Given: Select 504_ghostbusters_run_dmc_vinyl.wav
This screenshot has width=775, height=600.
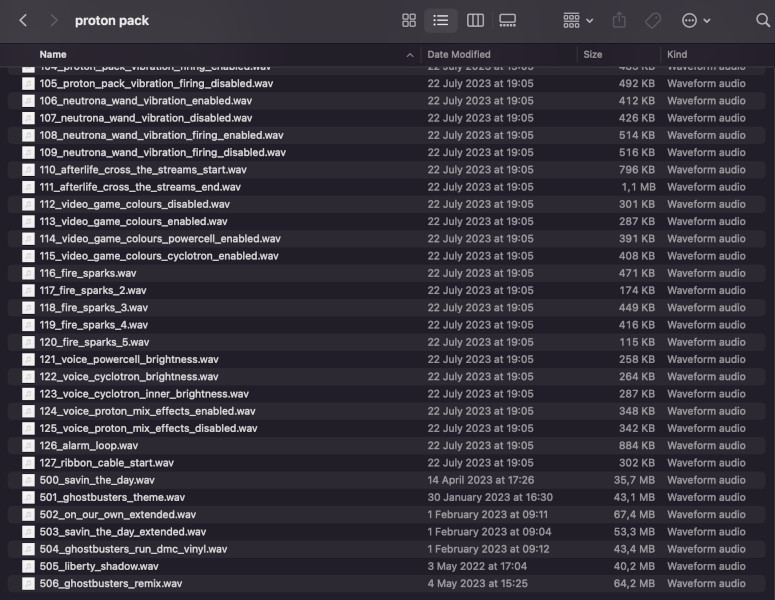Looking at the screenshot, I should 387,549.
